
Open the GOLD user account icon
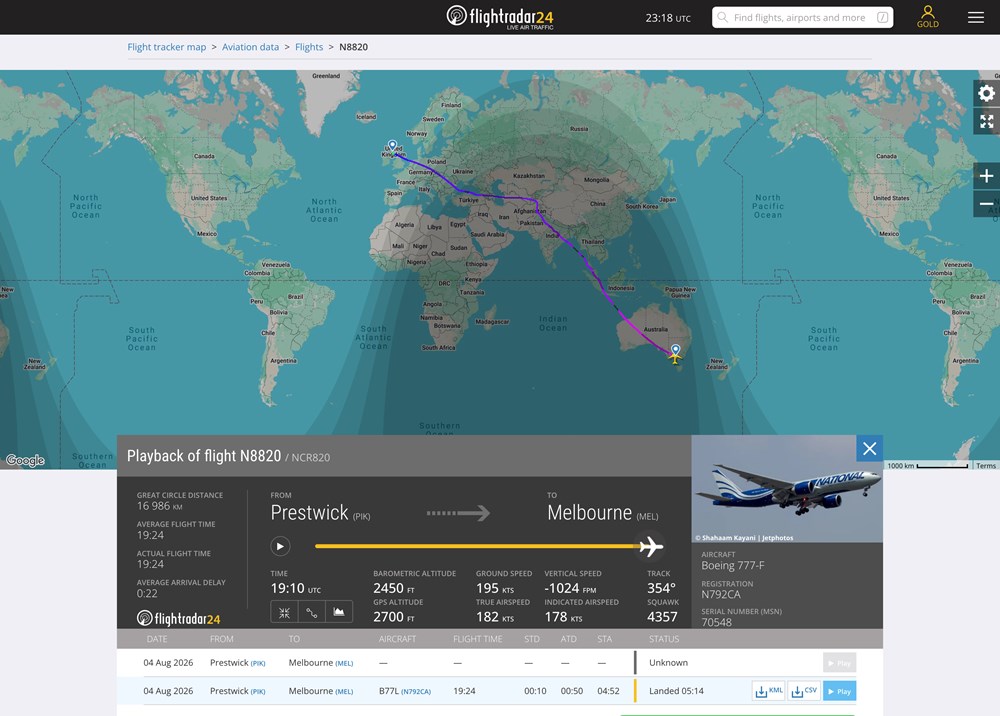click(927, 17)
